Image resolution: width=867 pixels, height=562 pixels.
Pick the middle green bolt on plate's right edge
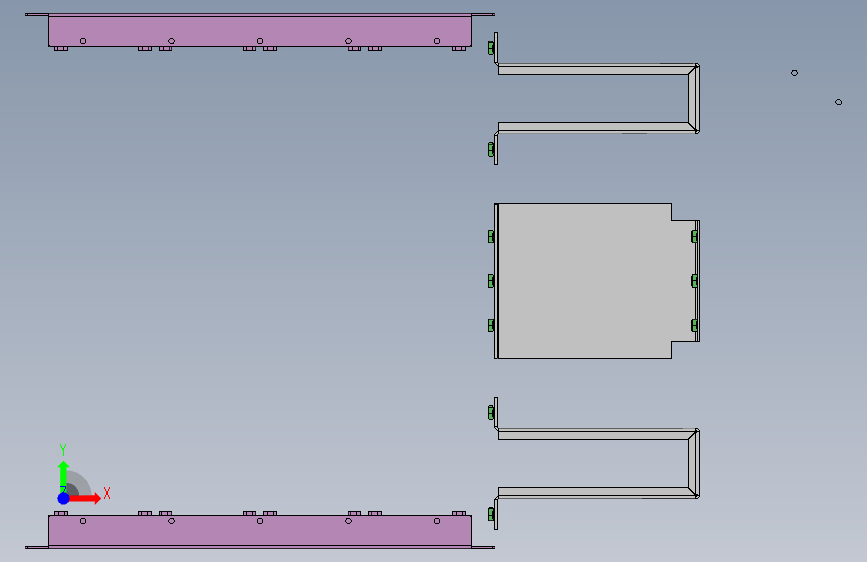[694, 281]
